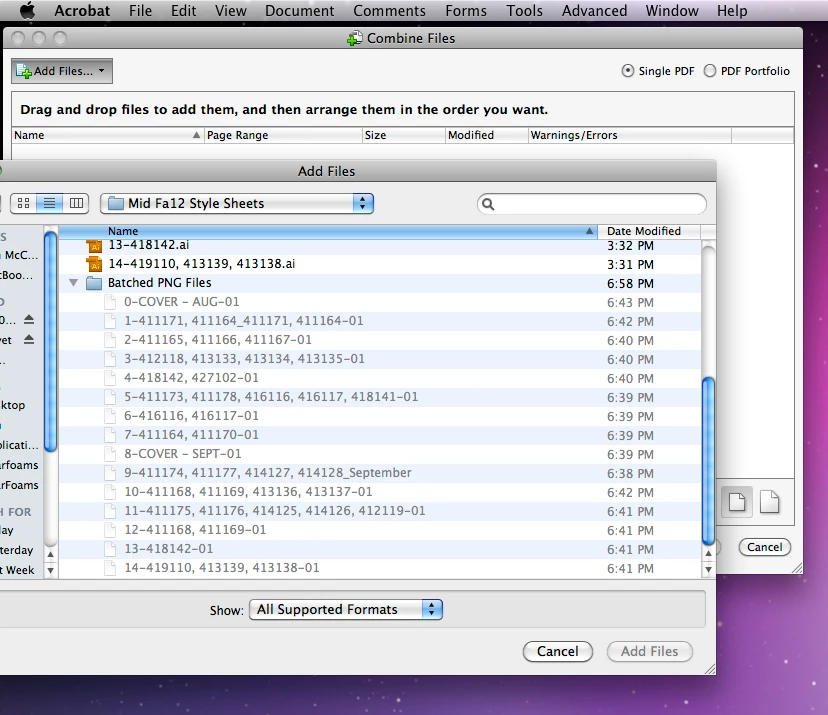Switch to column view in Add Files dialog
Viewport: 828px width, 715px height.
click(x=76, y=203)
